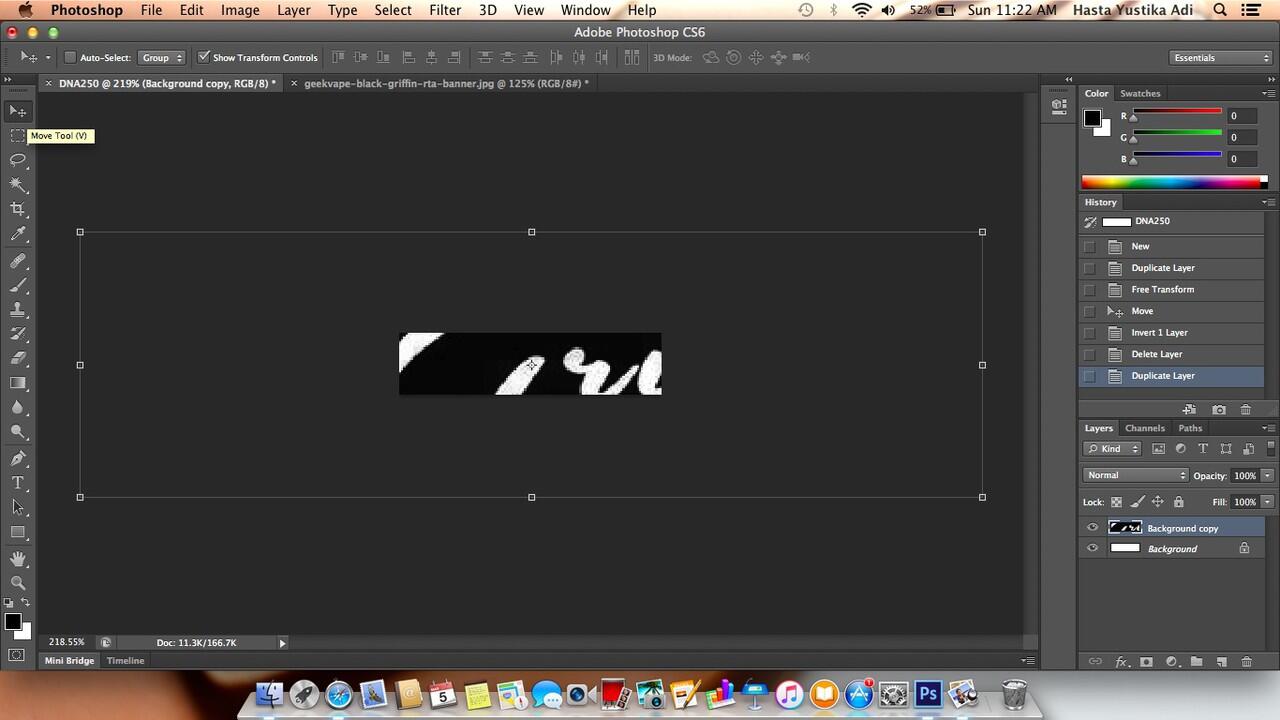Open the Filter menu

[x=445, y=10]
